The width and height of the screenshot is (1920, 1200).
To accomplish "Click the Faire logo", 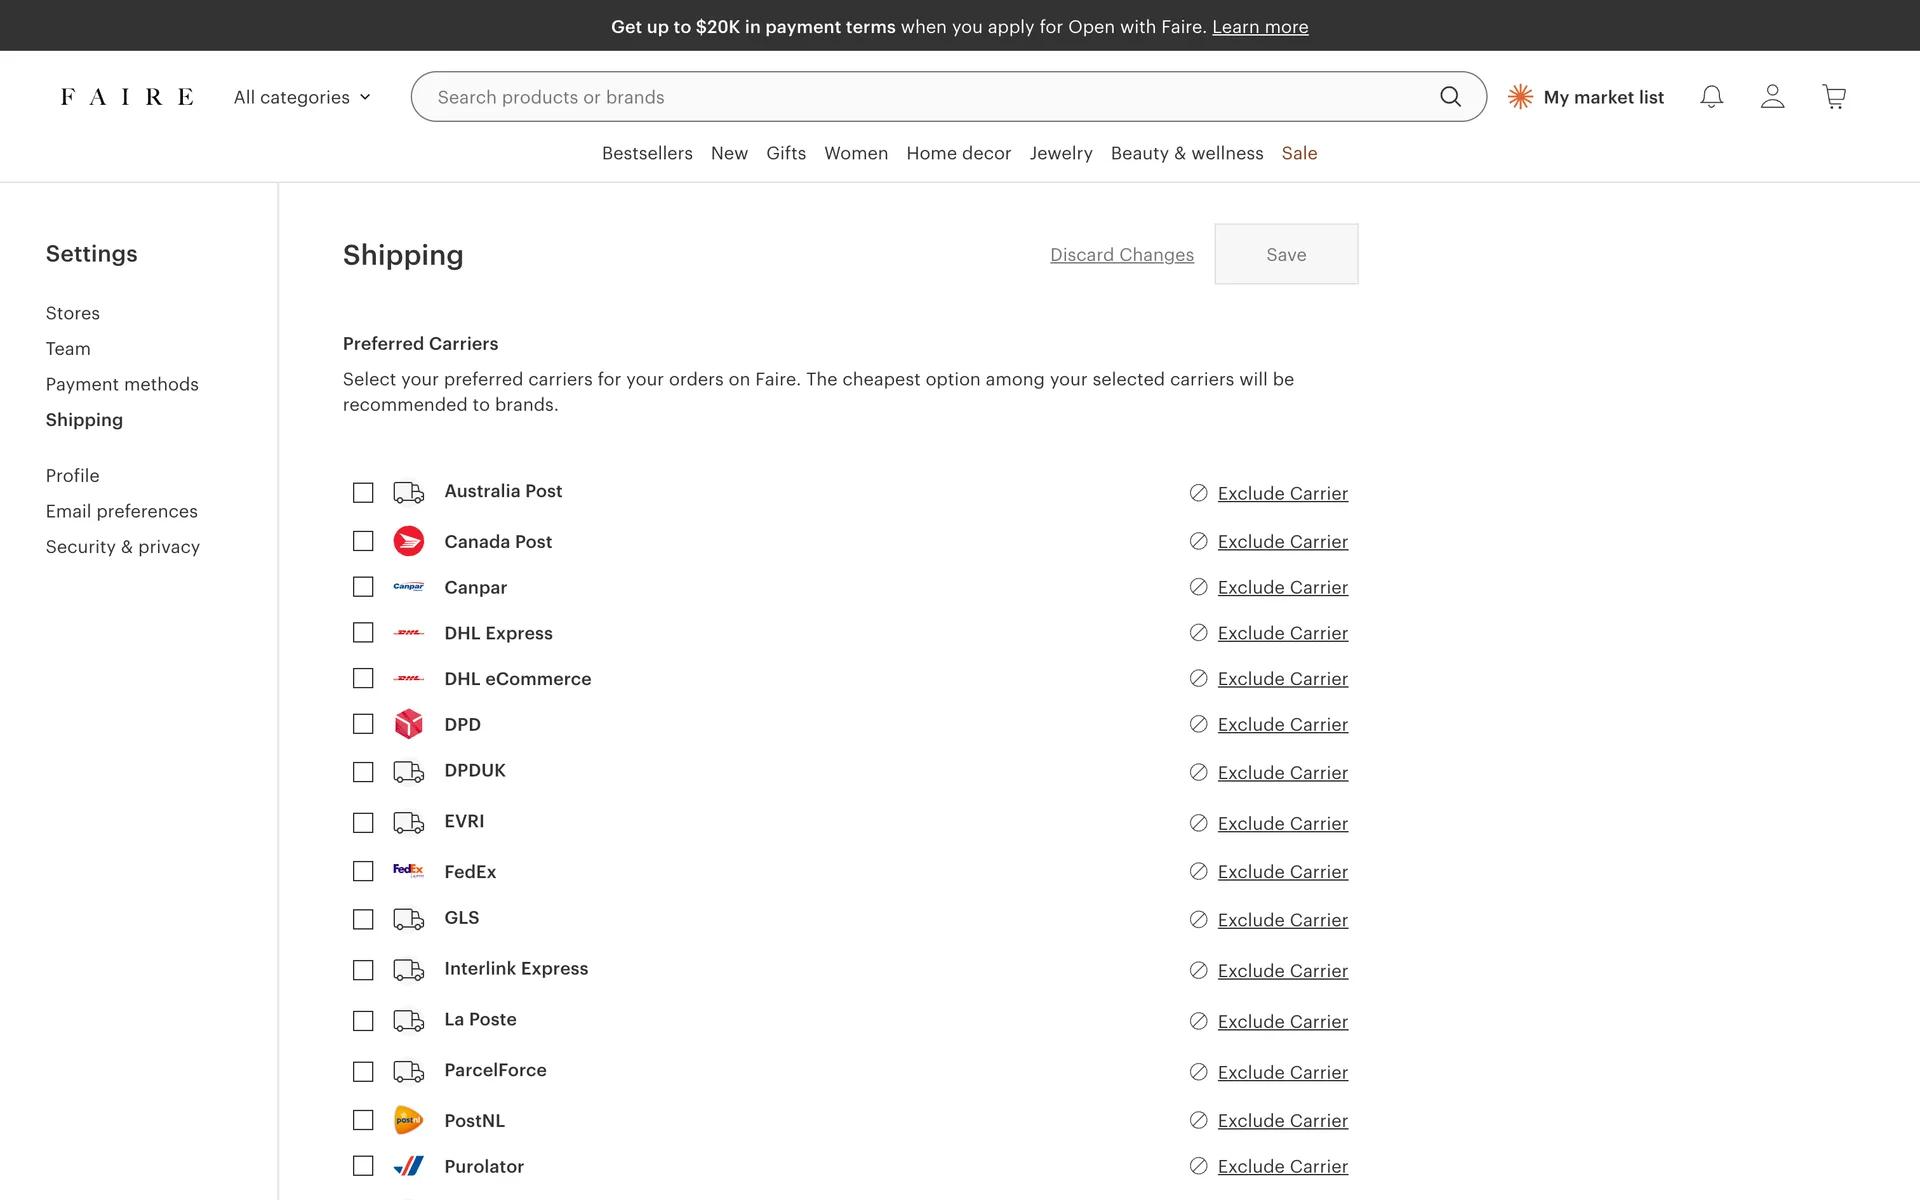I will click(127, 97).
